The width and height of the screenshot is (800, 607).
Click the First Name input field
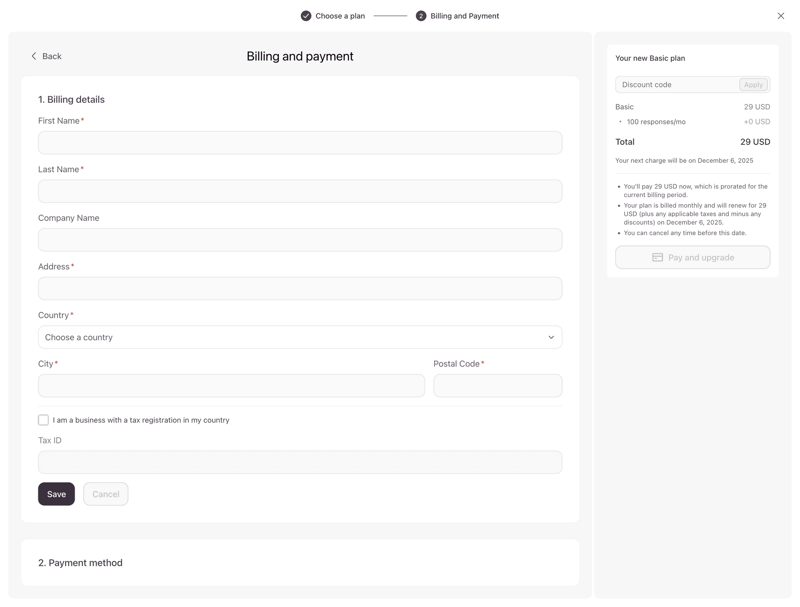click(300, 142)
